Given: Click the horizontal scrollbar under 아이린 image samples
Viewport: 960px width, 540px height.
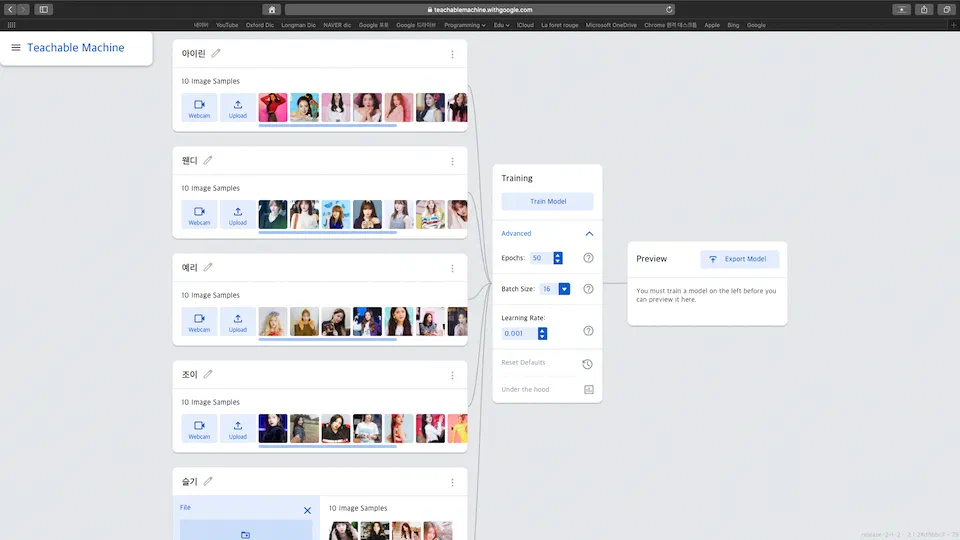Looking at the screenshot, I should (327, 125).
